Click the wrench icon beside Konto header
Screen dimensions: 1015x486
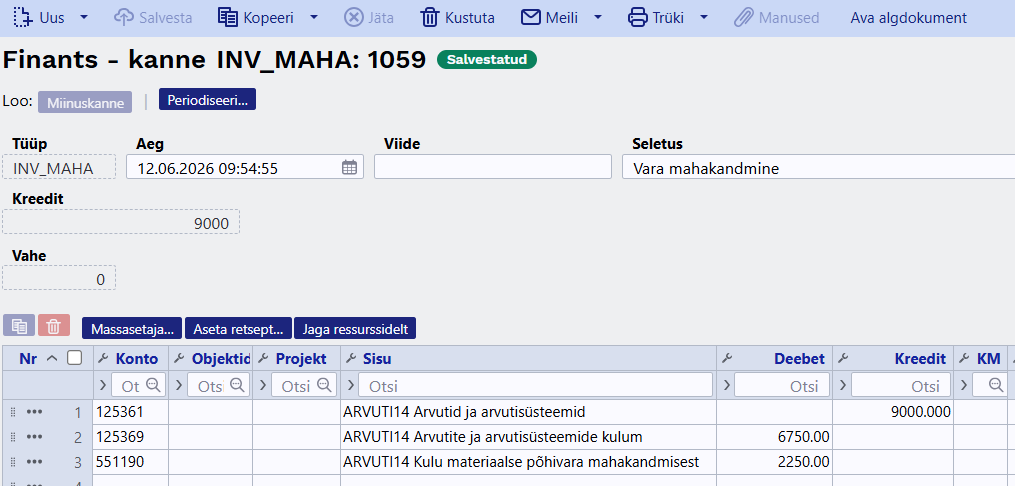[x=104, y=359]
